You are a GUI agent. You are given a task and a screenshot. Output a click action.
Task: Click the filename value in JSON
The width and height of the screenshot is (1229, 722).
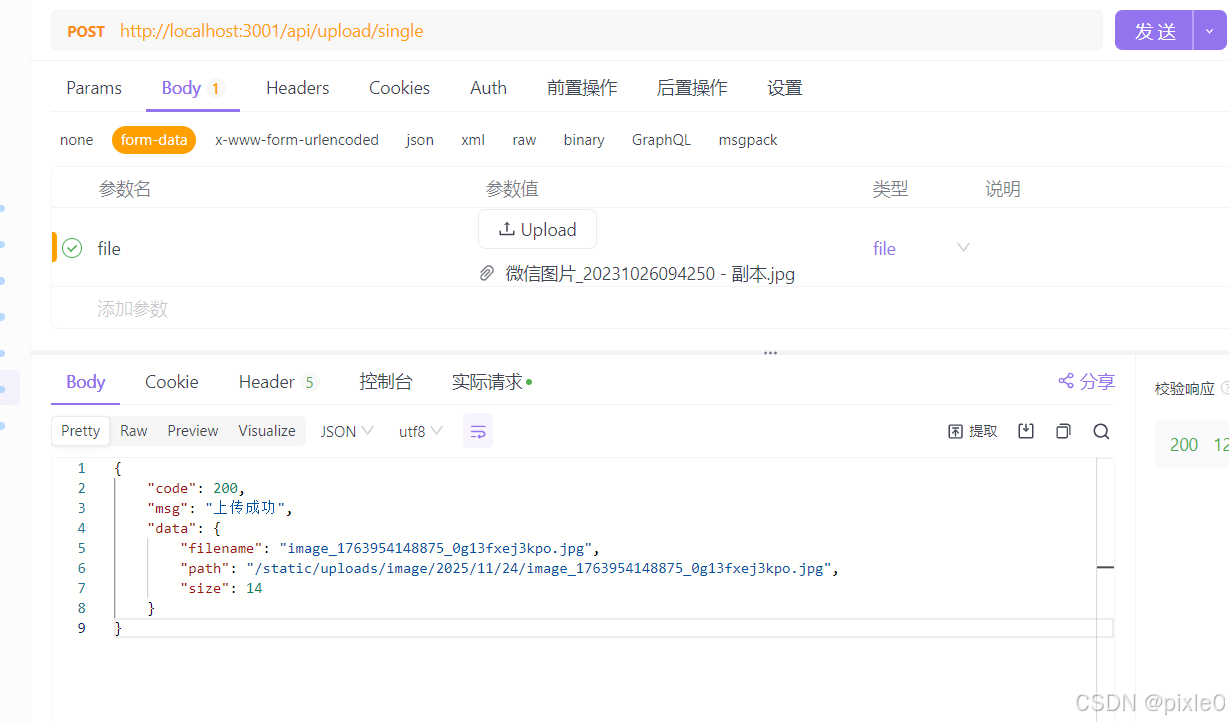[x=438, y=548]
